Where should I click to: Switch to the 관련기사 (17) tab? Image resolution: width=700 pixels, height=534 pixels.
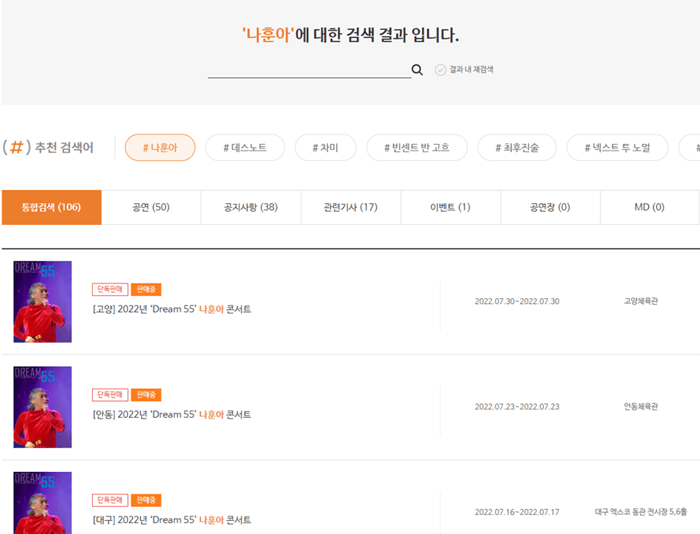click(350, 207)
